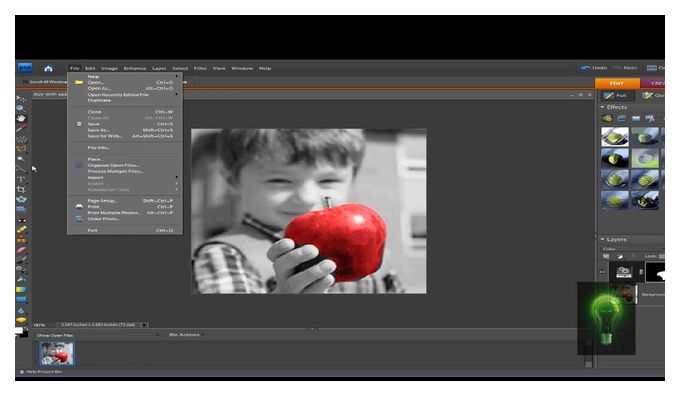Viewport: 680px width, 396px height.
Task: Show Filters category in Effects panel
Action: 607,118
